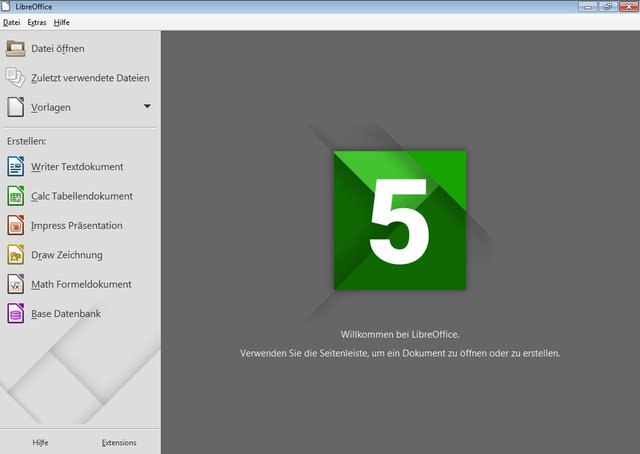Click the Base database icon
This screenshot has height=454, width=640.
16,313
